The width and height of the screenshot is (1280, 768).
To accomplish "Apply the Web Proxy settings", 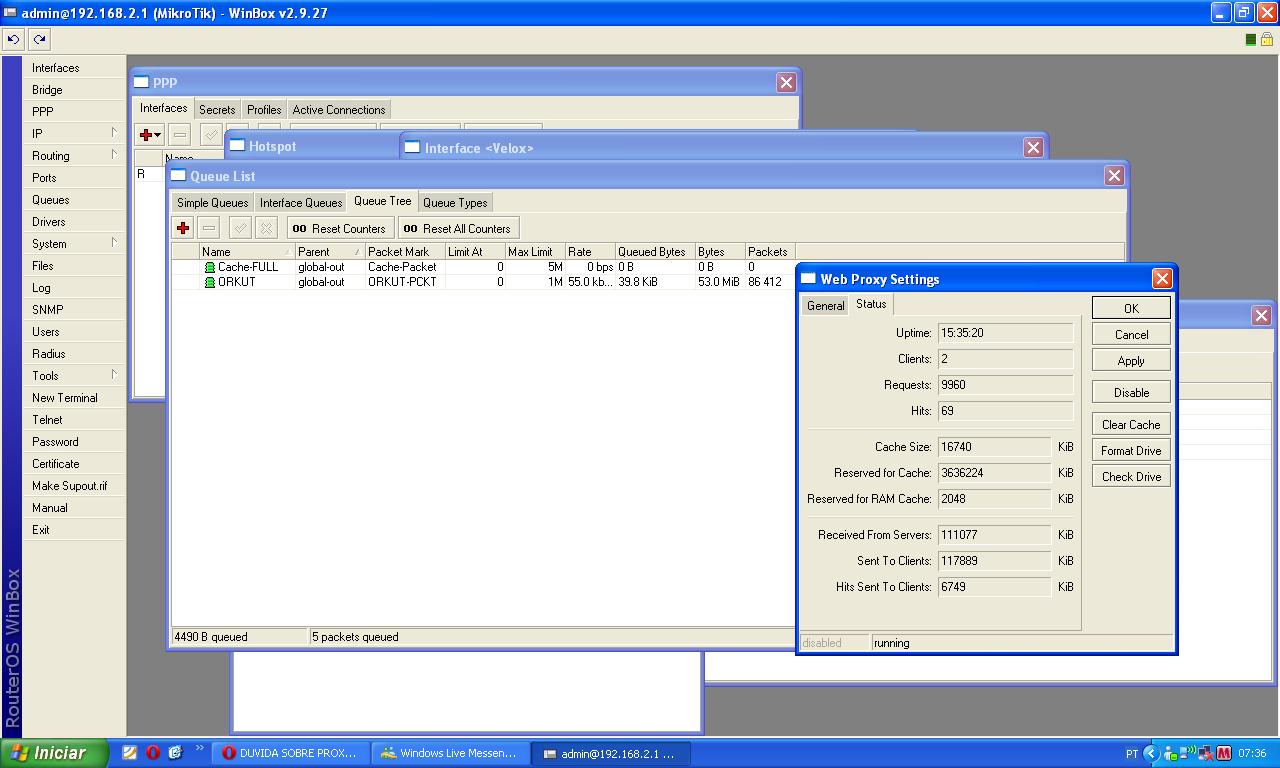I will click(x=1131, y=361).
